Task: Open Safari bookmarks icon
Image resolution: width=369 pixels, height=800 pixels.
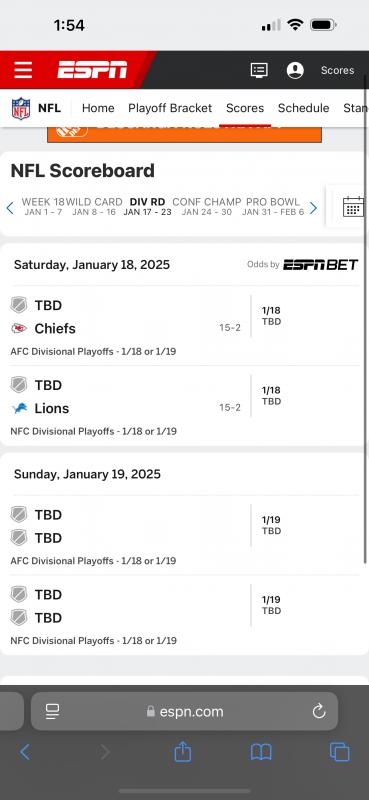Action: pos(261,752)
